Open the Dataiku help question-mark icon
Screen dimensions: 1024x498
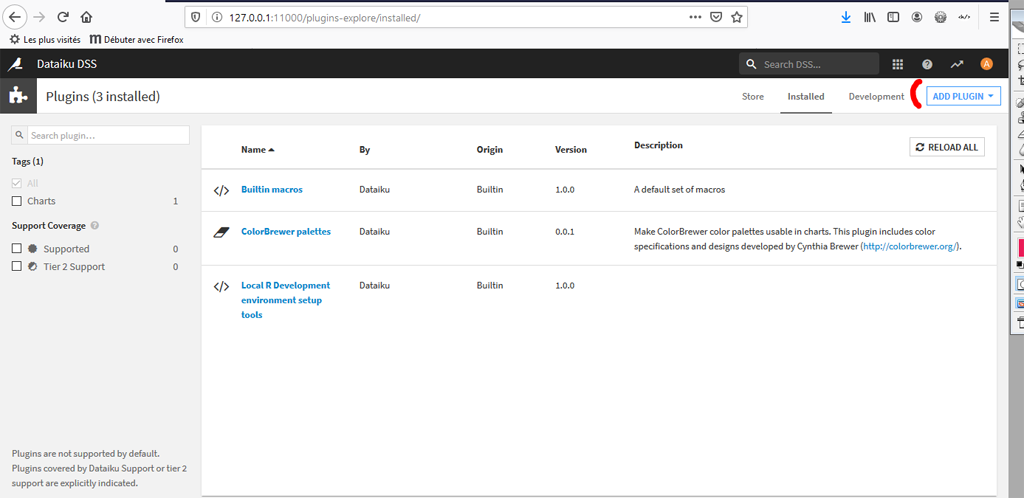coord(927,64)
